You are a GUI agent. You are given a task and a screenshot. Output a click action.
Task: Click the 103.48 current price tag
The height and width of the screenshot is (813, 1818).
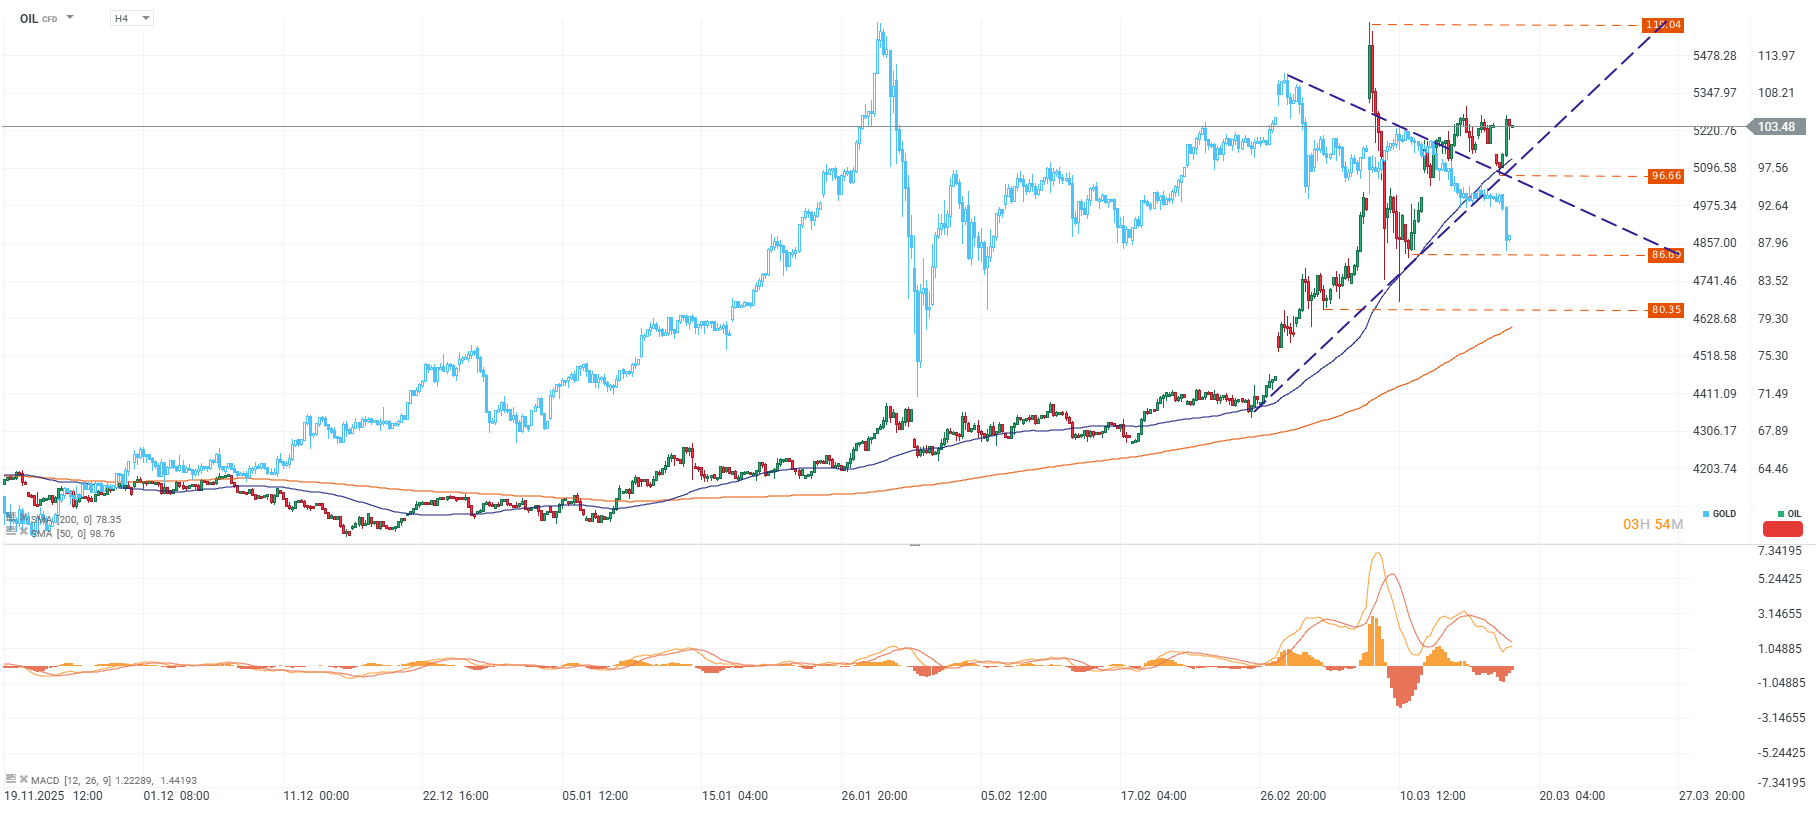coord(1779,127)
